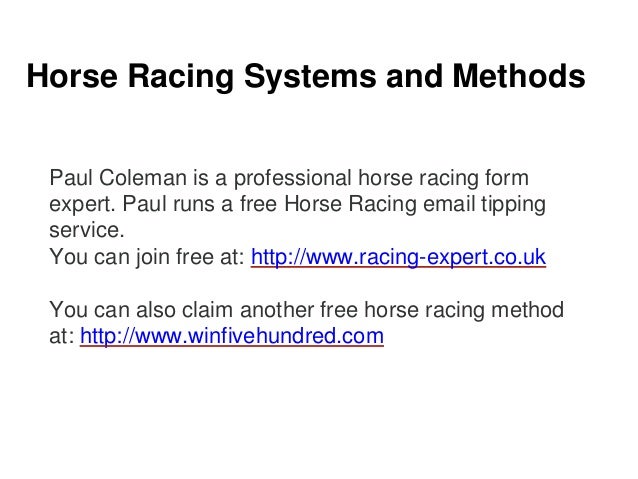Click the word 'and' in the title

(414, 76)
